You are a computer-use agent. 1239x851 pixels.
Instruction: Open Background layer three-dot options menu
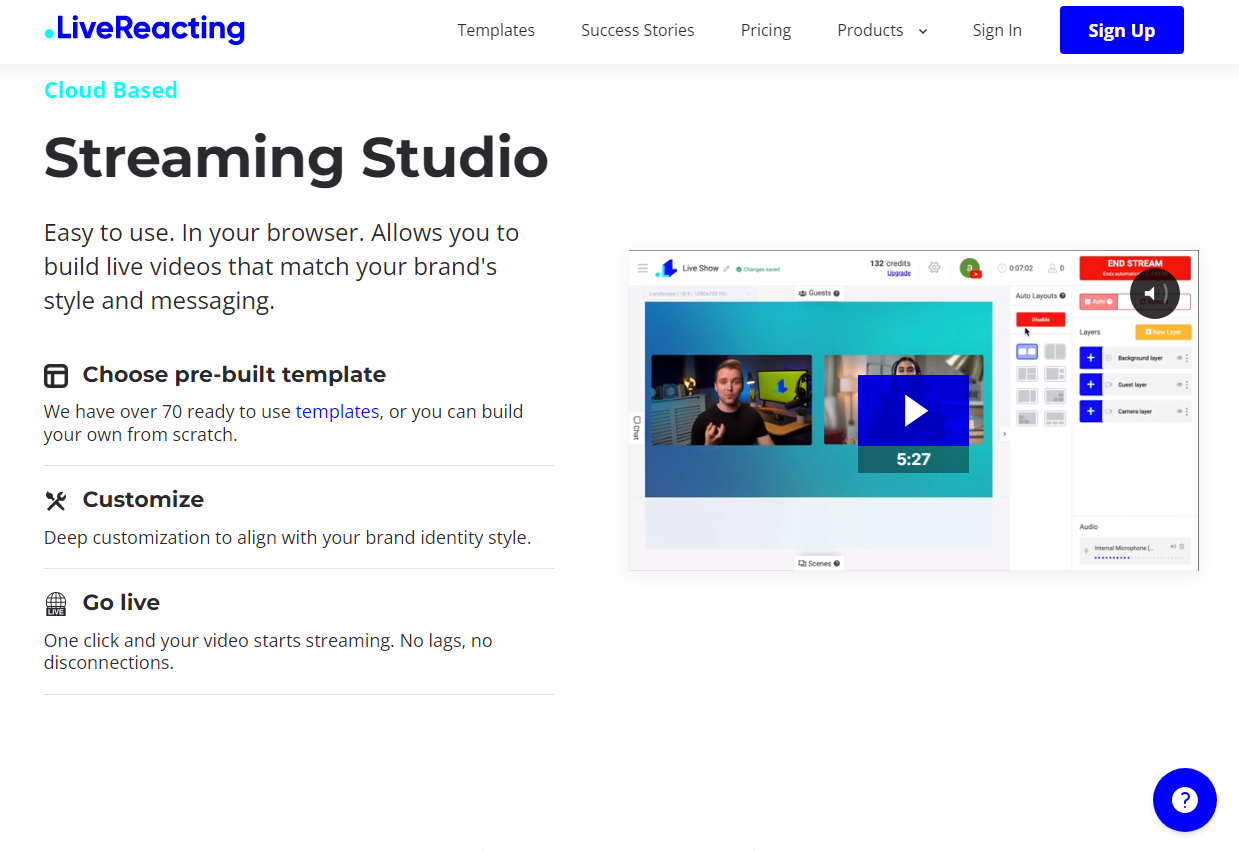point(1187,358)
